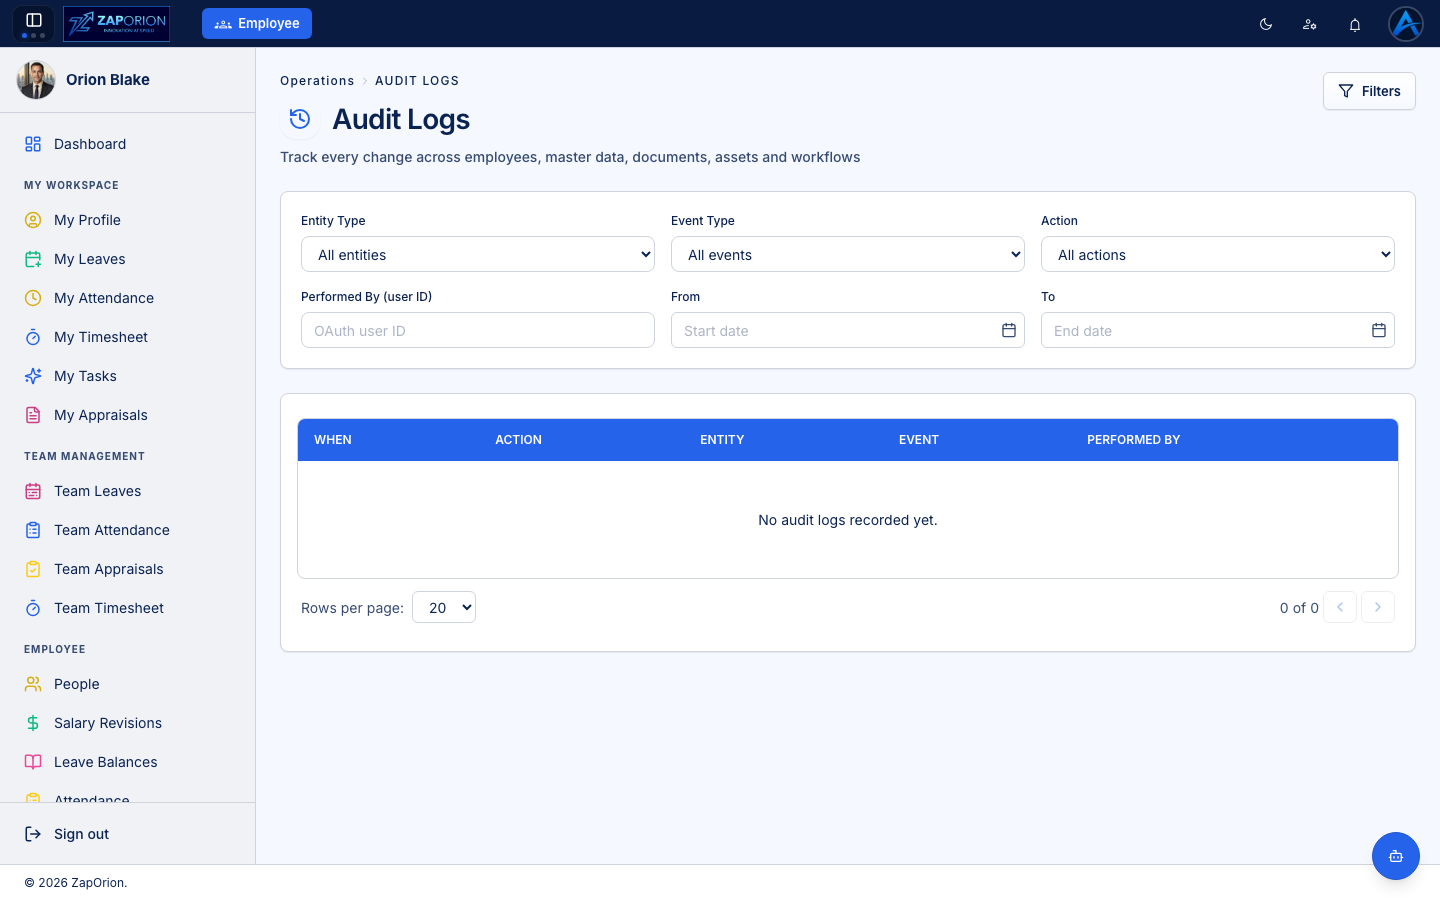Open the notifications bell
The height and width of the screenshot is (900, 1440).
point(1355,24)
